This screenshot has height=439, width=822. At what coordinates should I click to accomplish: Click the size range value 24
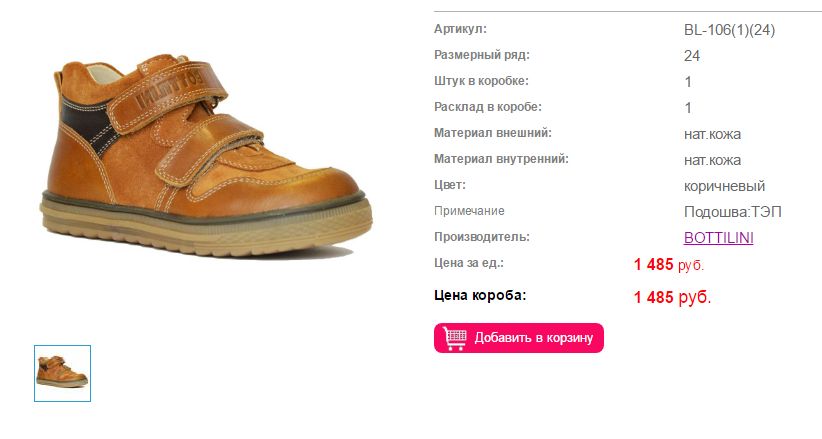tap(691, 56)
